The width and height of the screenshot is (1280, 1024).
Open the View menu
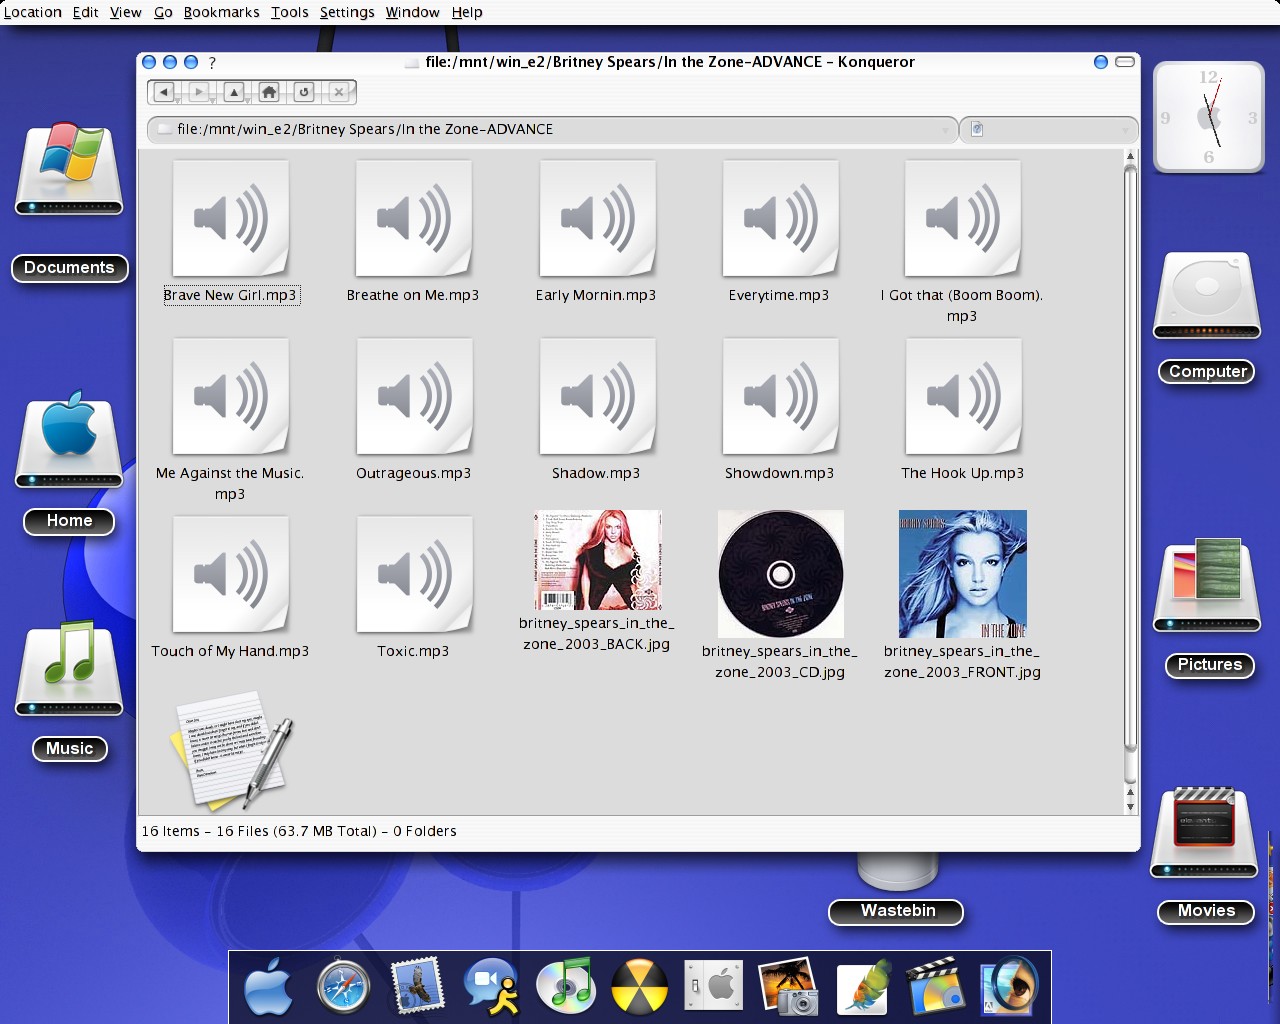point(125,12)
